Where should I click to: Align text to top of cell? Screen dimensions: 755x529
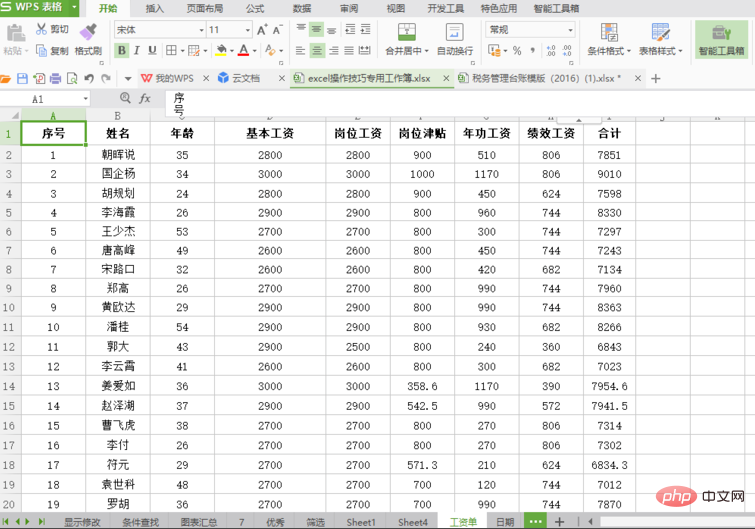click(x=301, y=28)
